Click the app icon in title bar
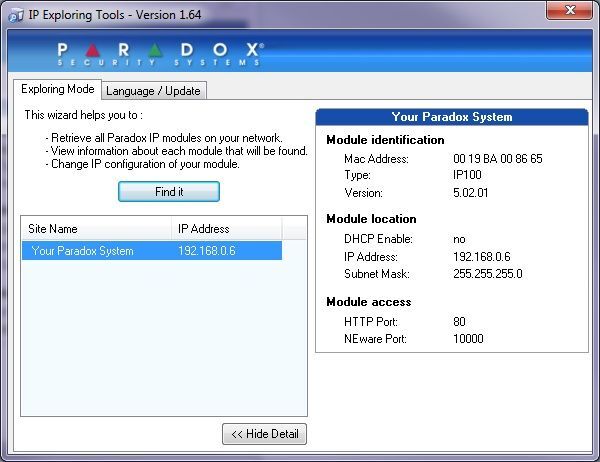 pos(15,12)
